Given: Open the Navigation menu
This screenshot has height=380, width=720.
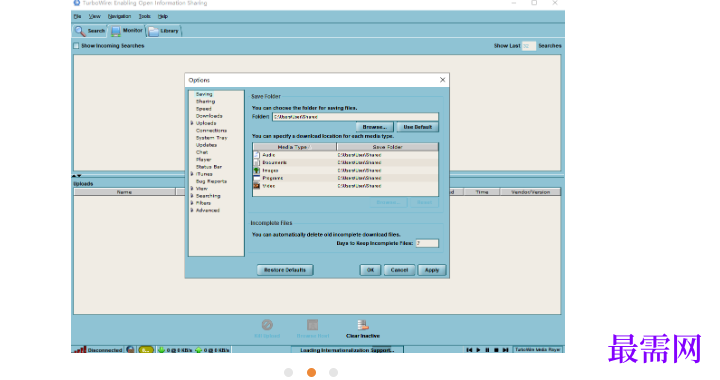Looking at the screenshot, I should click(119, 17).
